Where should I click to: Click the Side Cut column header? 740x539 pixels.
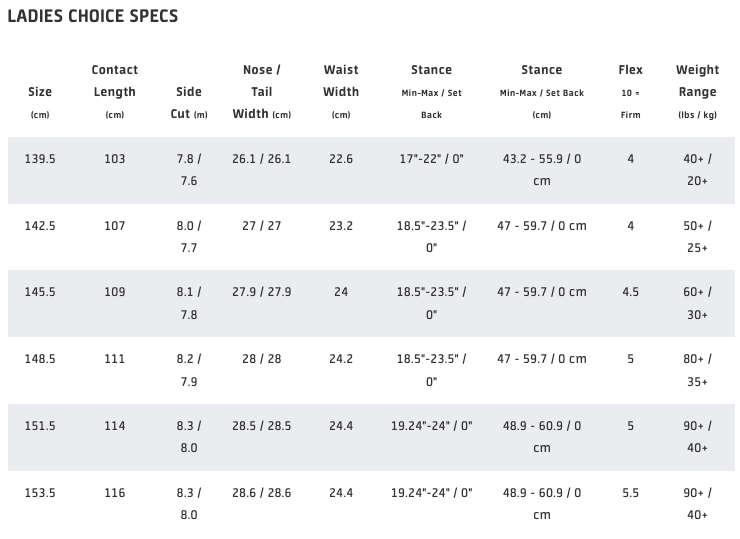[189, 102]
